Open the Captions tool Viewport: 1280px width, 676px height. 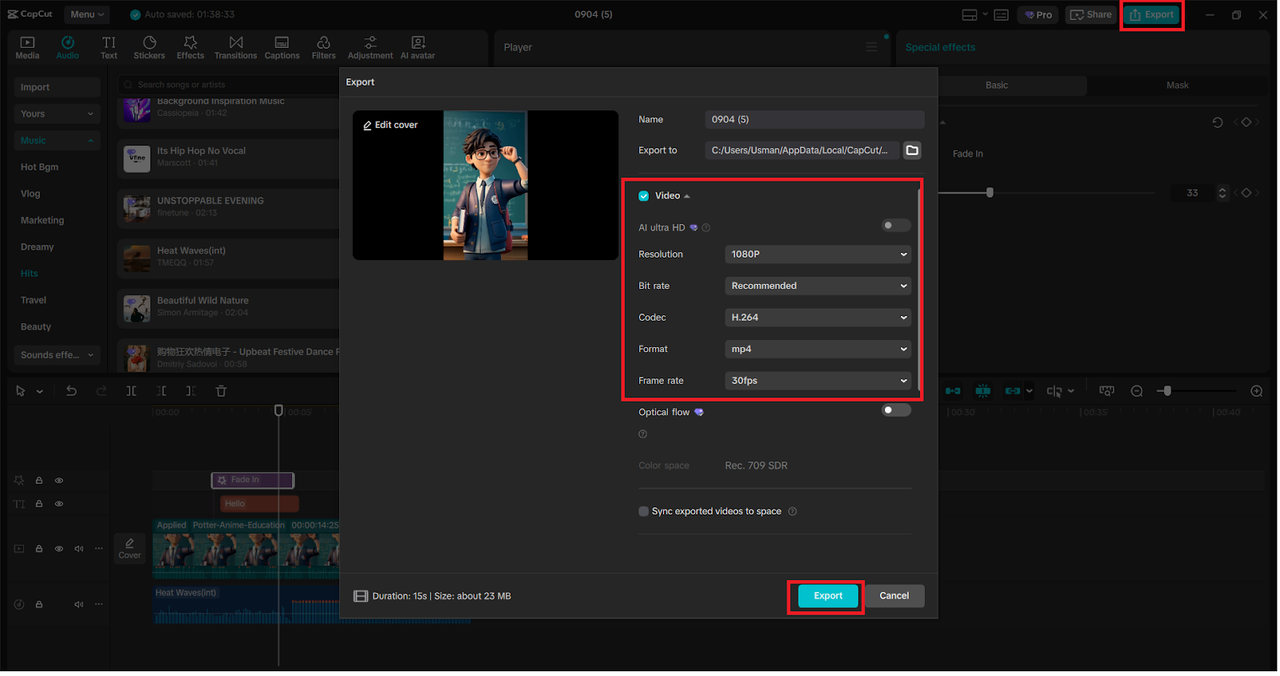click(x=282, y=47)
